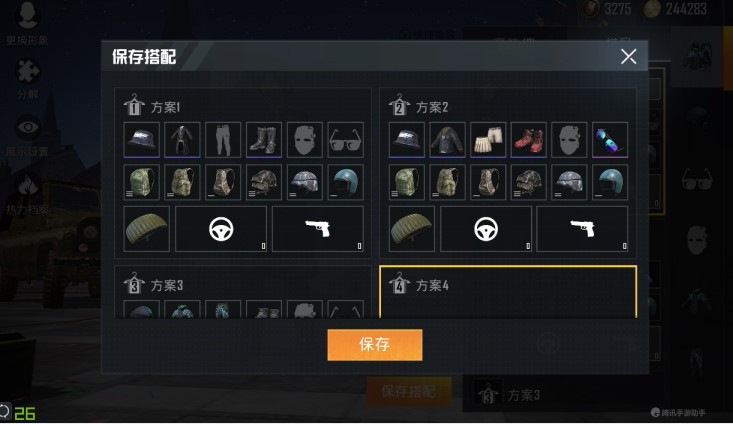Viewport: 733px width, 424px height.
Task: Select the leather jacket in 方案2
Action: click(447, 140)
